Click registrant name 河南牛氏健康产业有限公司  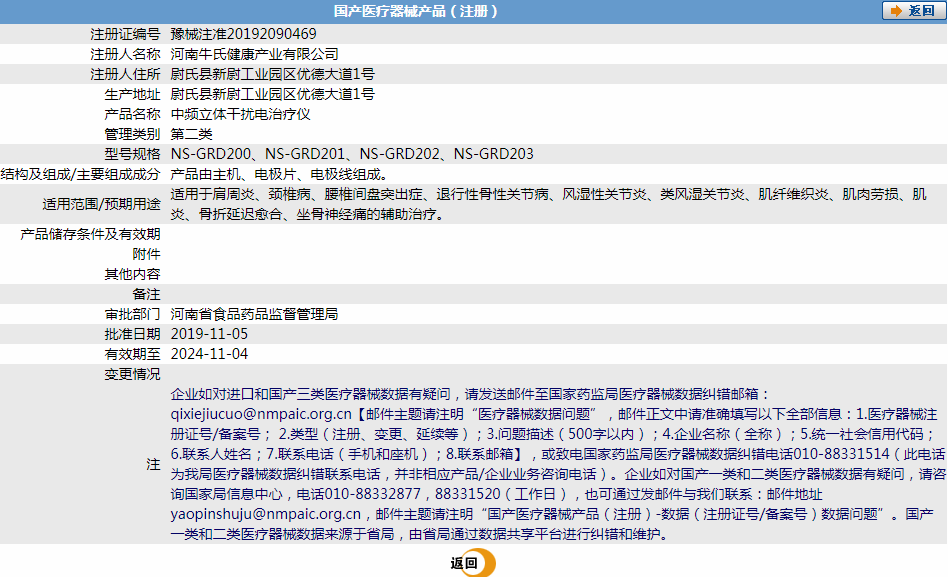[x=254, y=54]
